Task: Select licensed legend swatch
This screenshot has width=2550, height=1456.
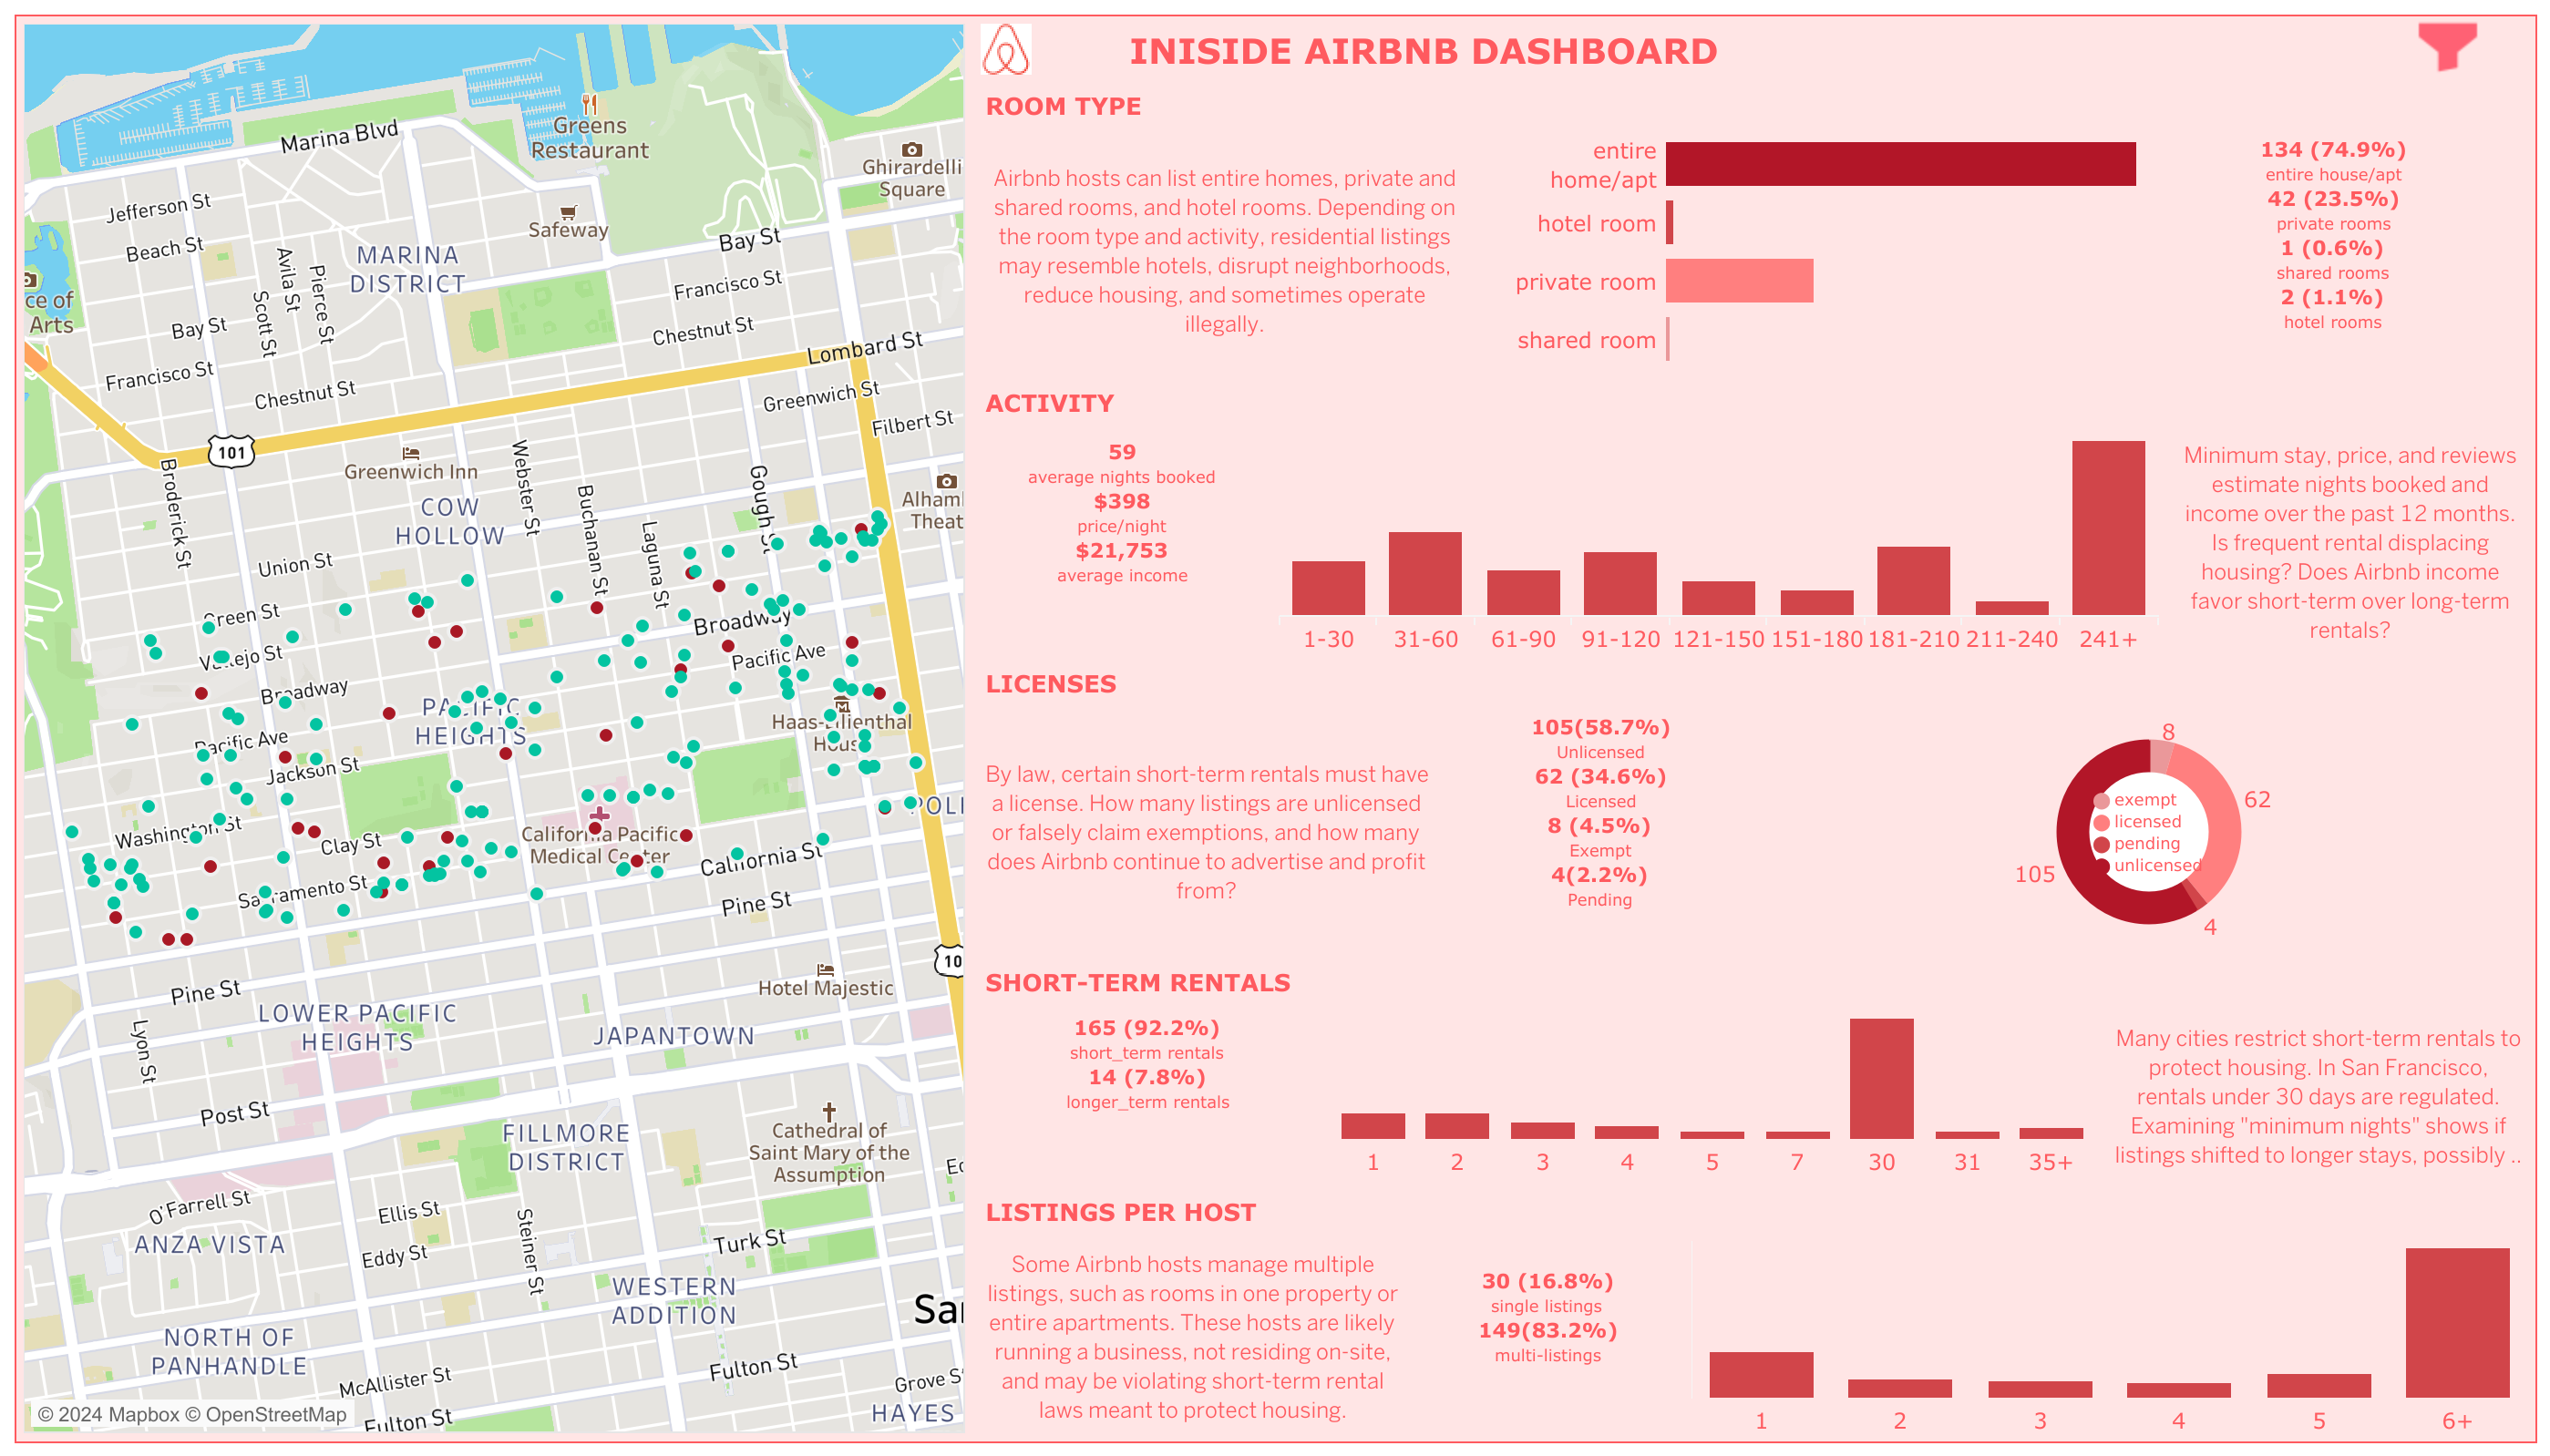Action: 2100,822
